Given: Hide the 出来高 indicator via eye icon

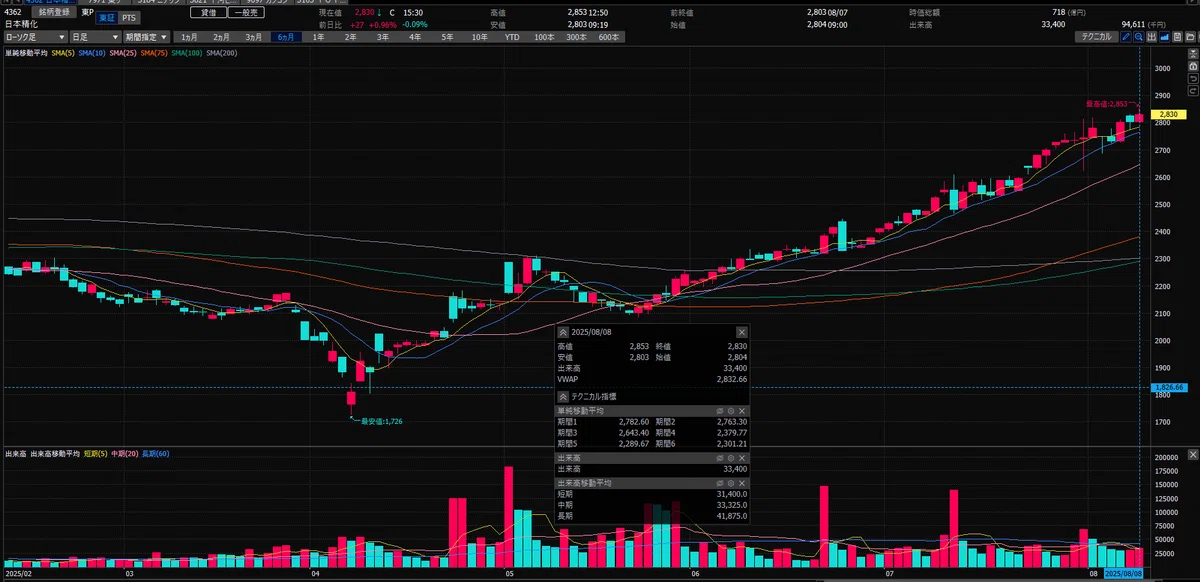Looking at the screenshot, I should point(720,458).
